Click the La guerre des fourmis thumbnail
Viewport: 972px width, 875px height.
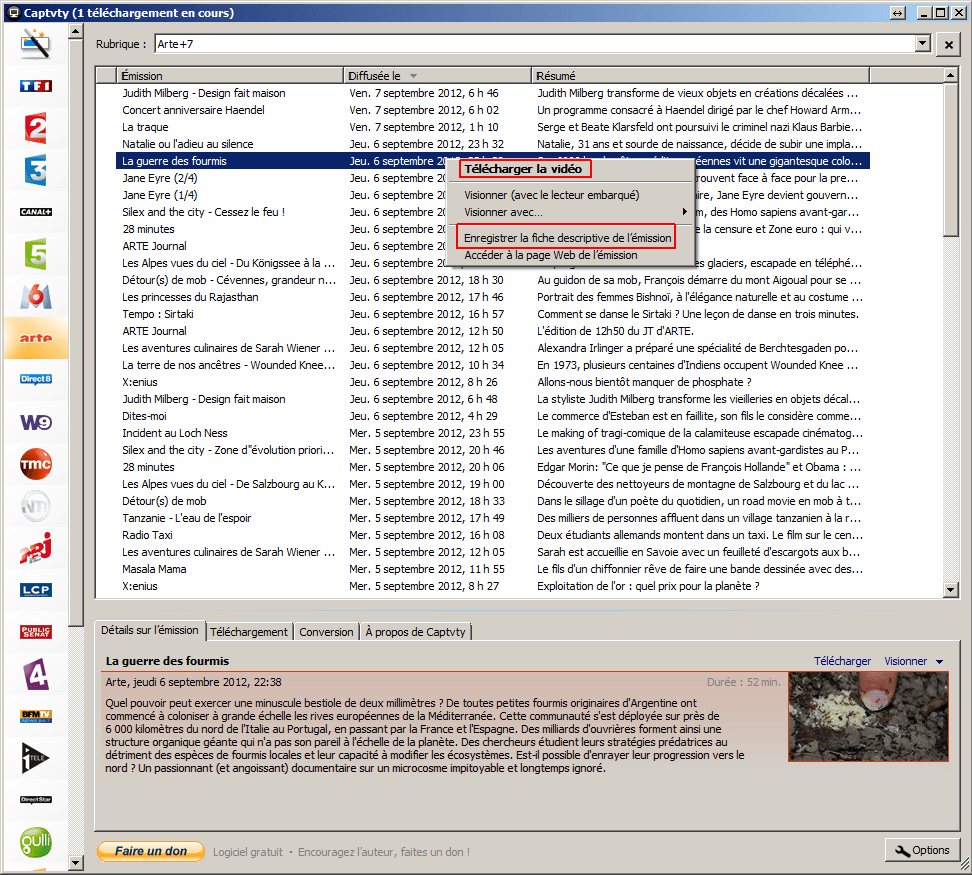pyautogui.click(x=868, y=716)
